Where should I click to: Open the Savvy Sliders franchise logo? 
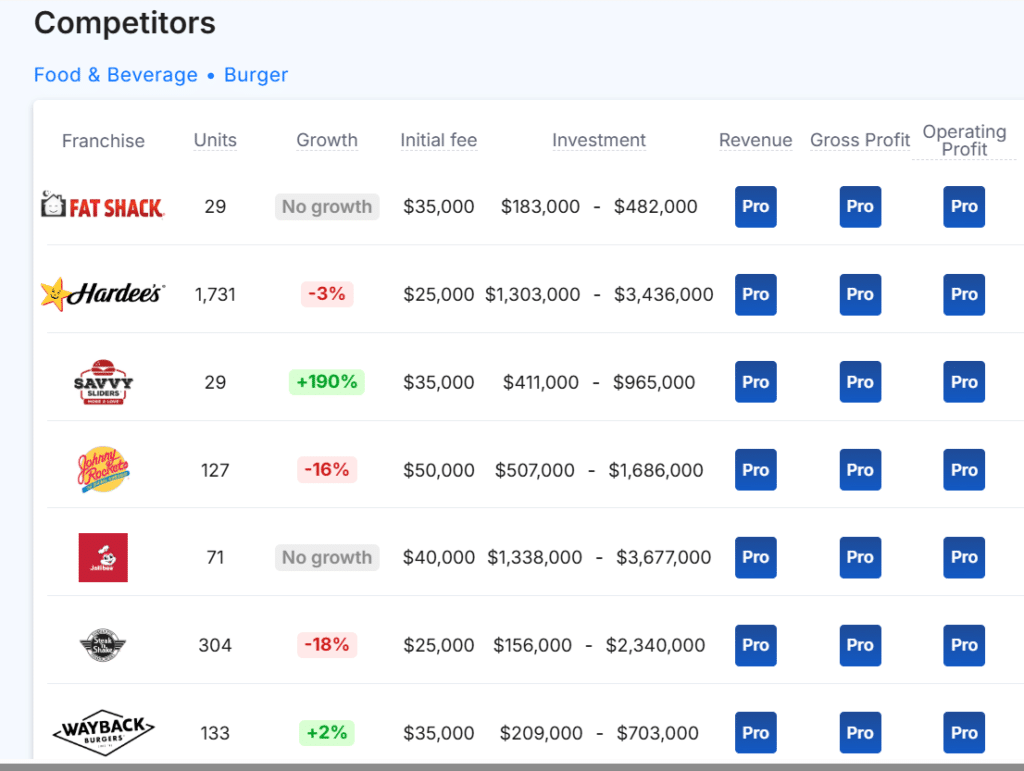click(x=103, y=382)
